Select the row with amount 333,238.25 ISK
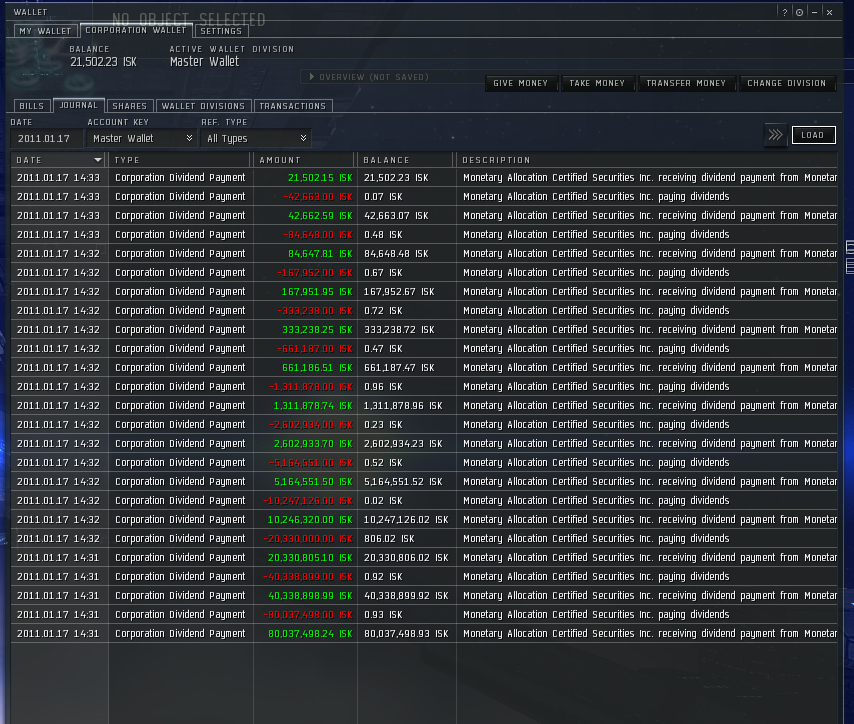This screenshot has width=854, height=724. (x=424, y=330)
